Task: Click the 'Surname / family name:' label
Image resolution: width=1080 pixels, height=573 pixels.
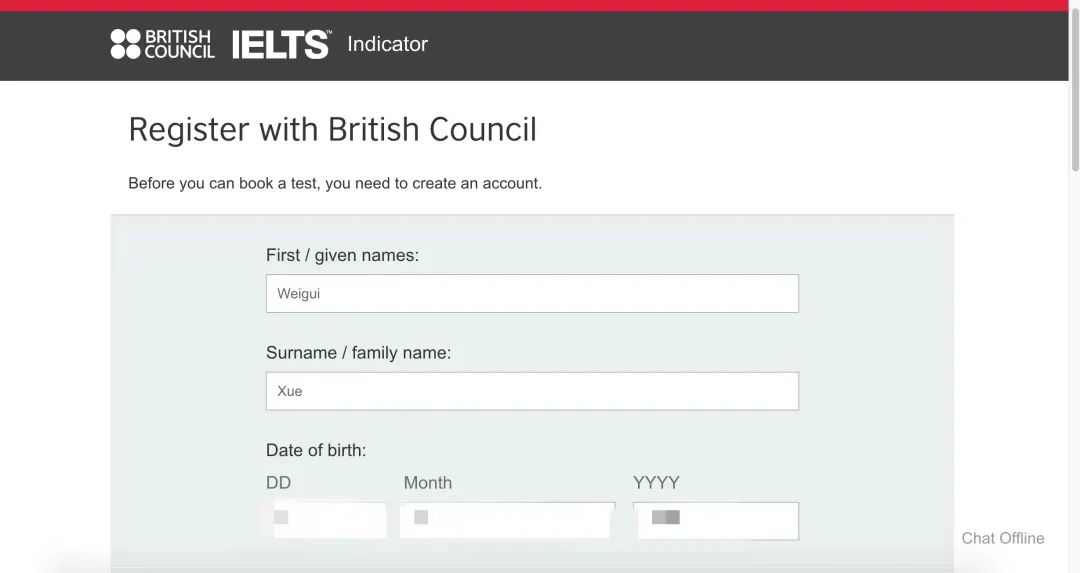Action: click(x=358, y=353)
